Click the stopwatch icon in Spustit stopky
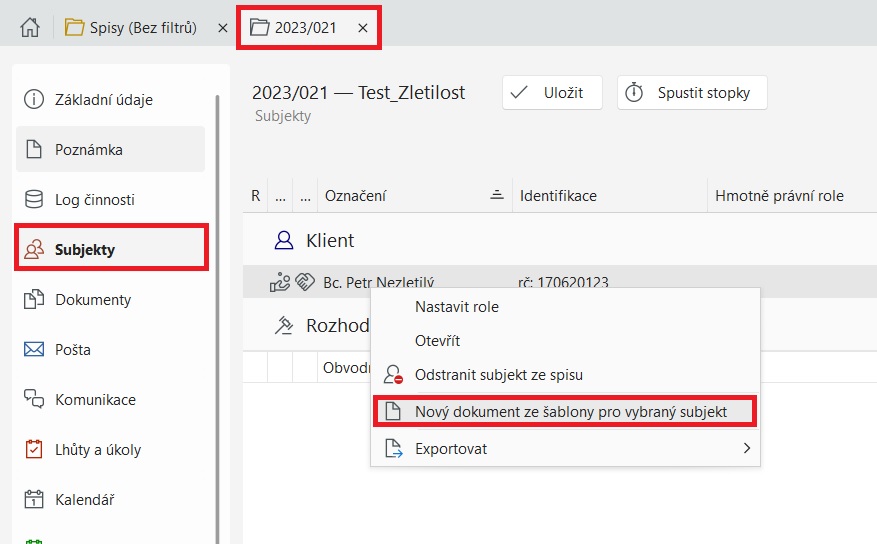Screen dimensions: 877x544 pyautogui.click(x=634, y=92)
